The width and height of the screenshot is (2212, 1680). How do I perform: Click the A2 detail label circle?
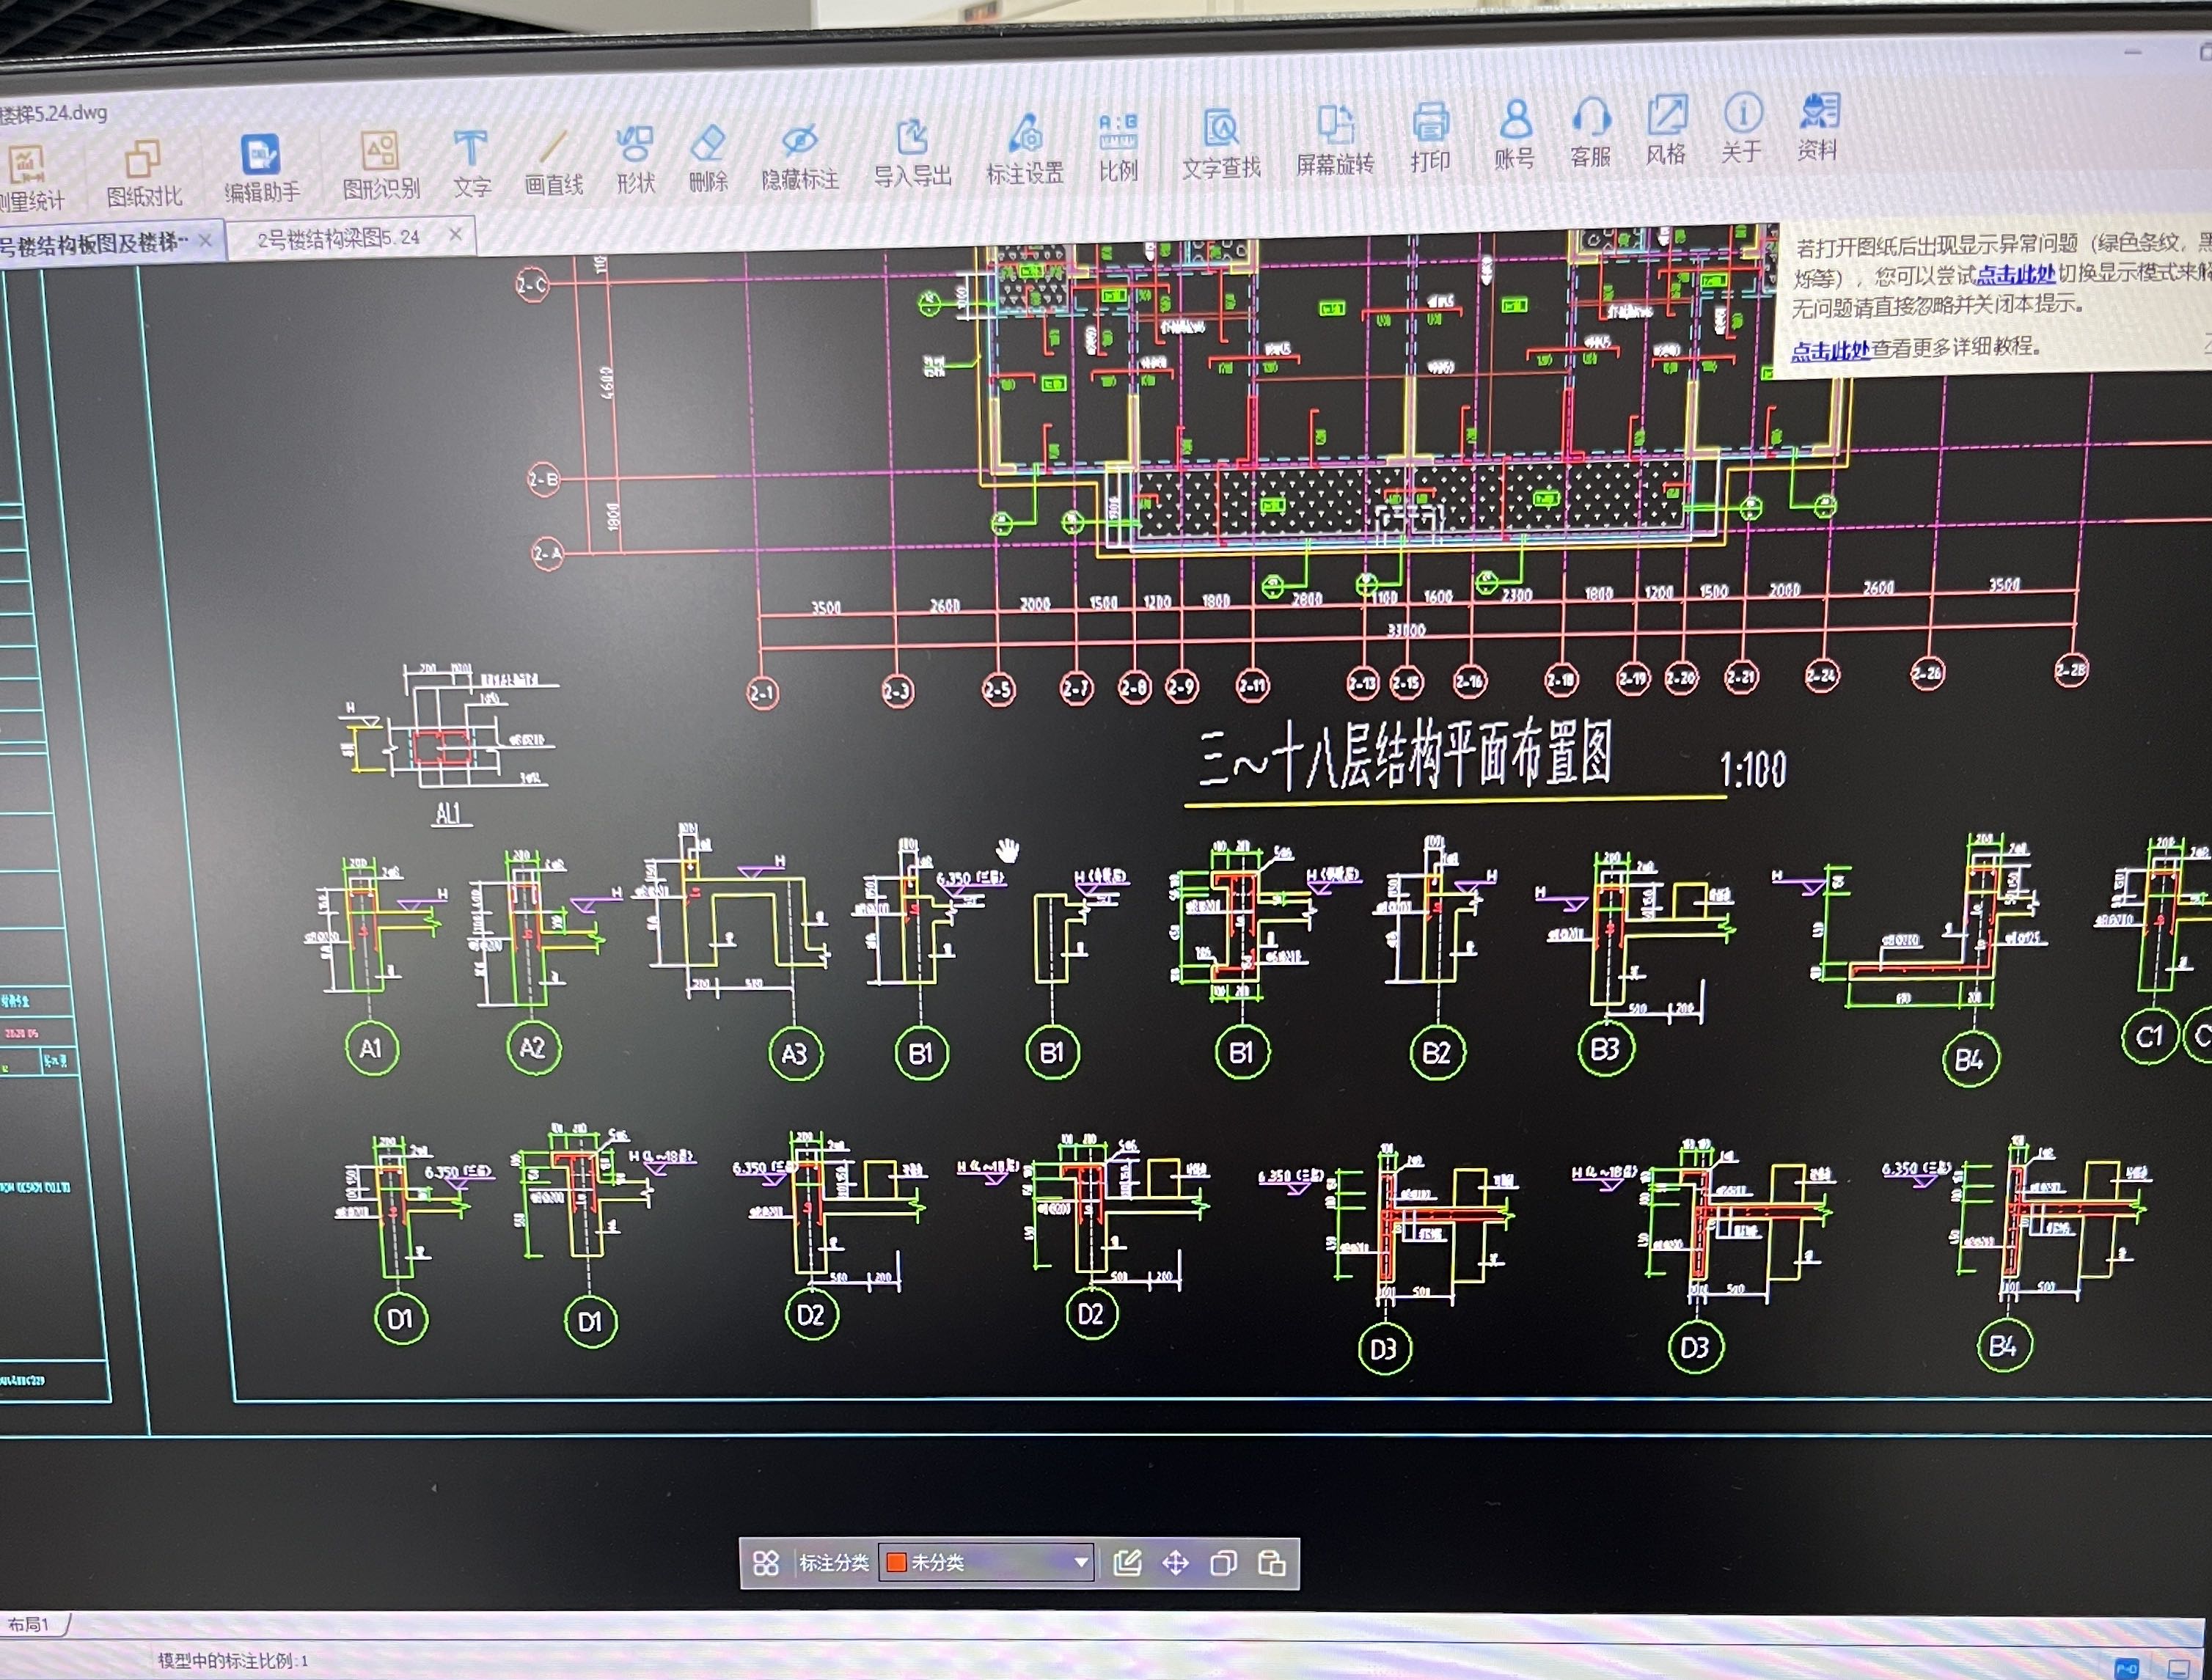click(x=534, y=1047)
